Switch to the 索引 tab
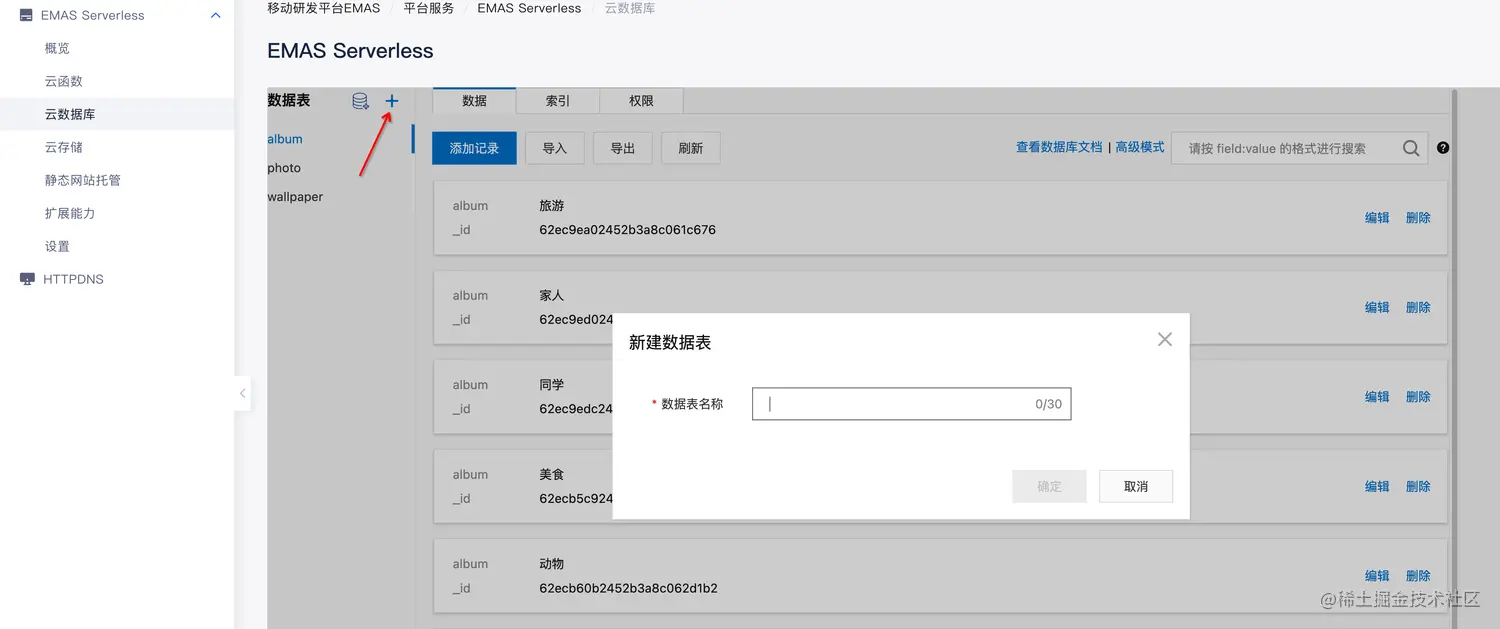This screenshot has width=1500, height=629. click(558, 100)
